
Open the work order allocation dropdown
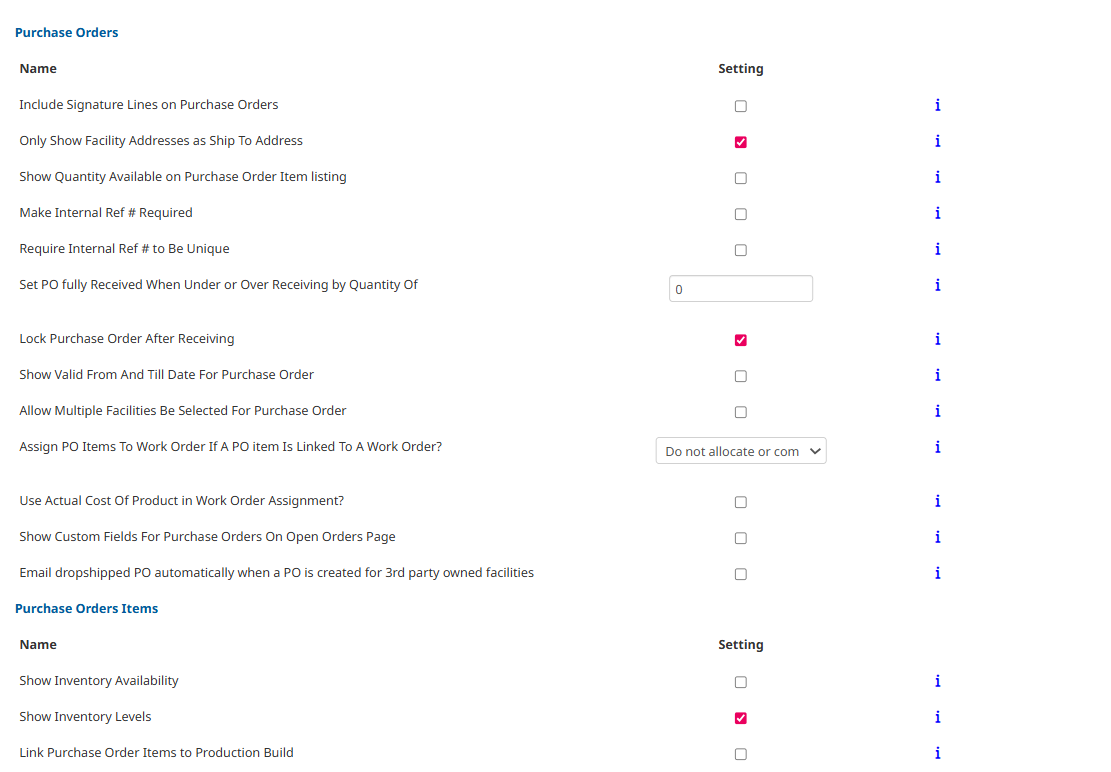pyautogui.click(x=740, y=450)
